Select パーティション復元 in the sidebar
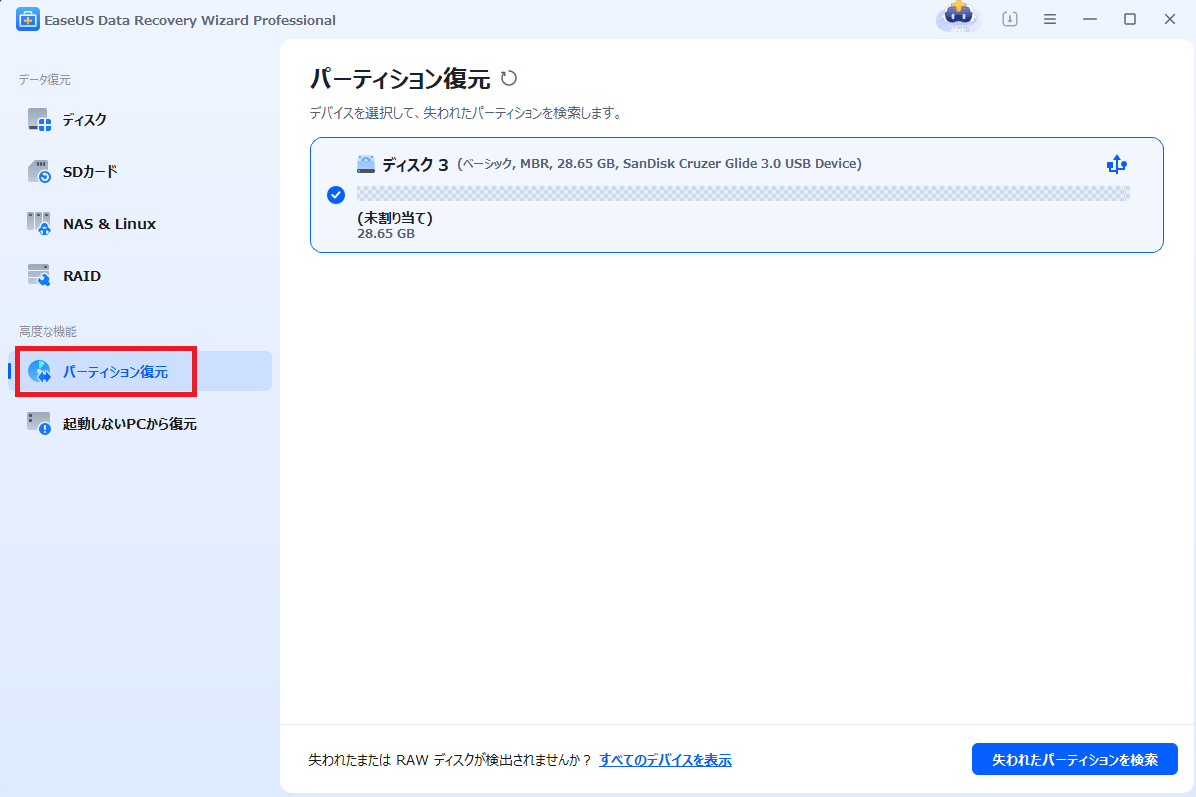Image resolution: width=1196 pixels, height=797 pixels. (x=115, y=372)
